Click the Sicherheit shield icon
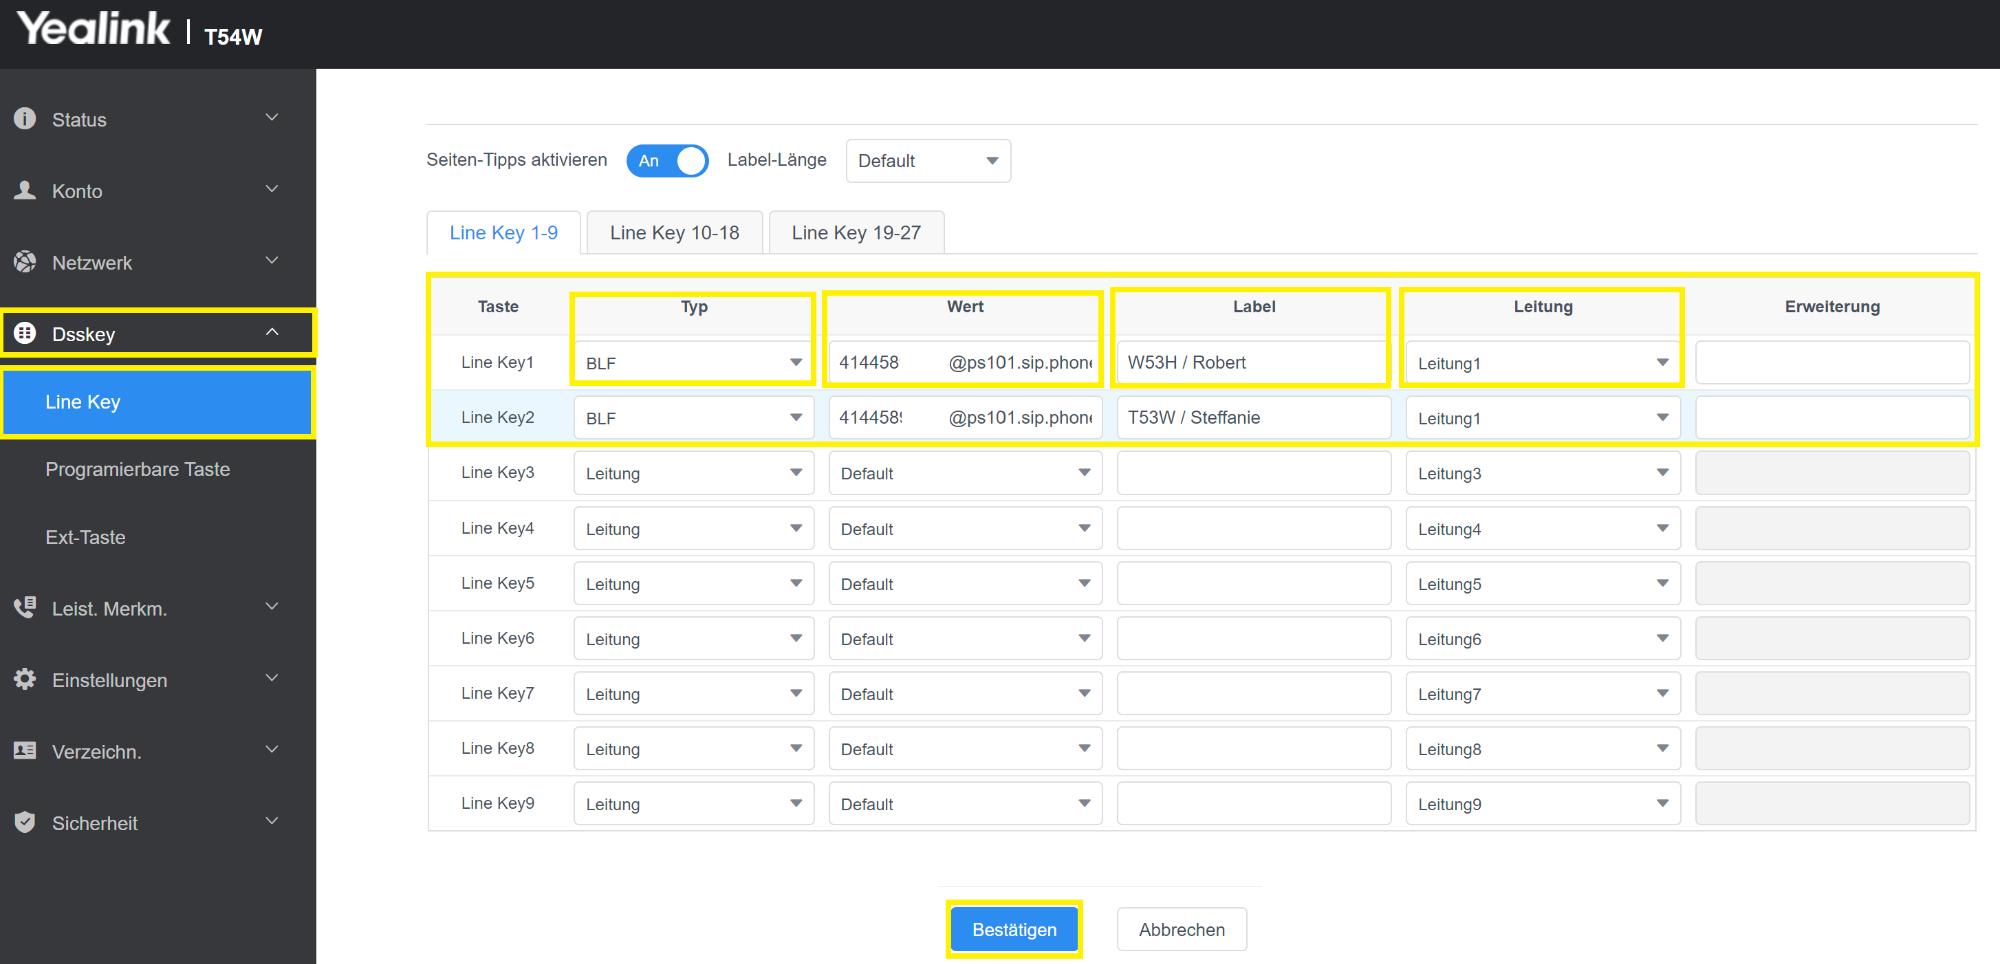 pos(25,822)
